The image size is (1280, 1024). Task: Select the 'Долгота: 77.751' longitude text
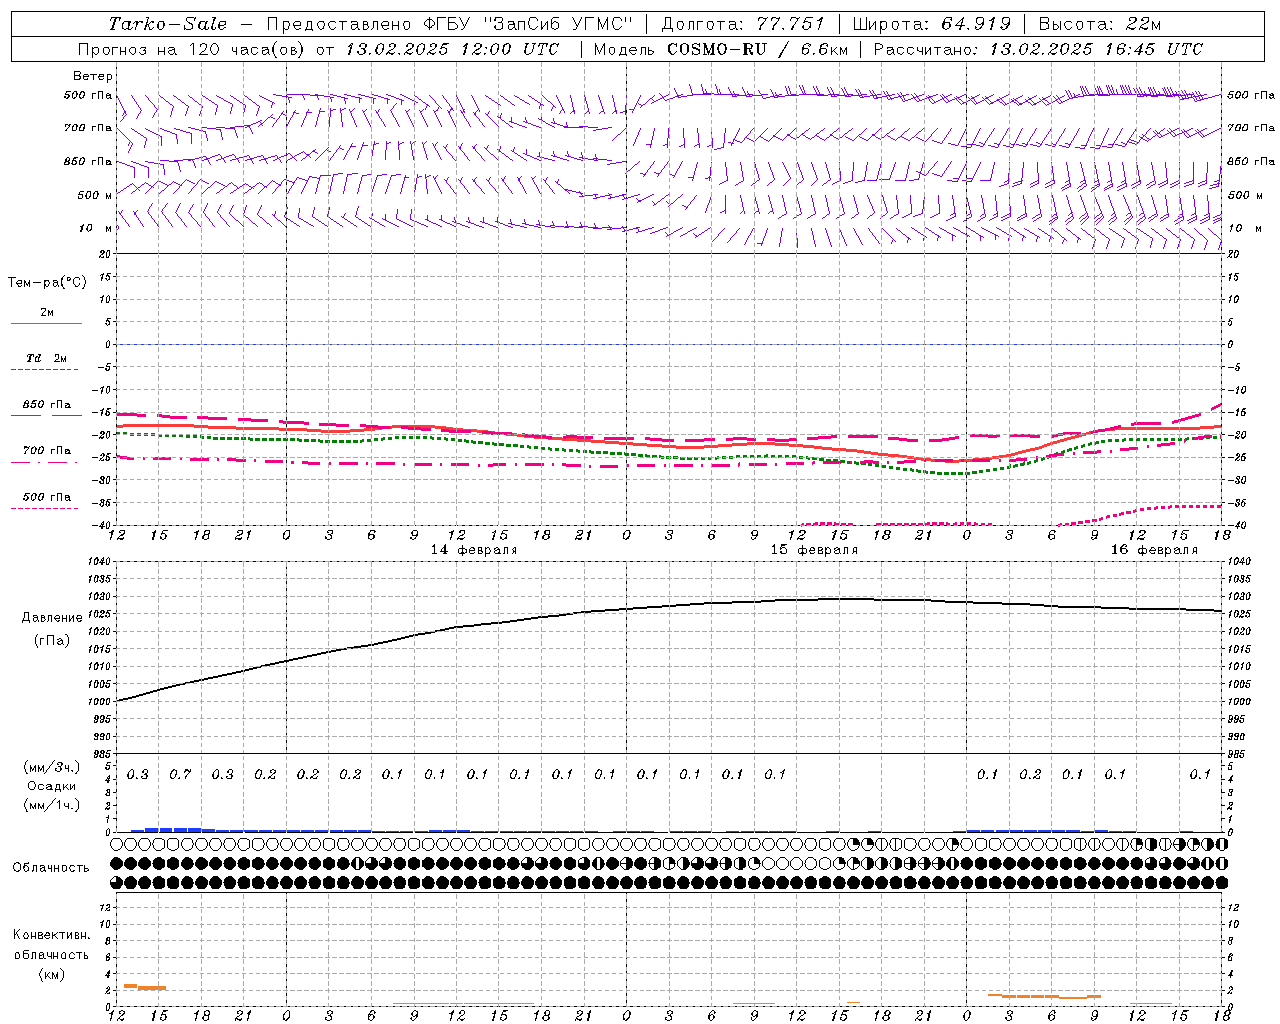pos(743,24)
